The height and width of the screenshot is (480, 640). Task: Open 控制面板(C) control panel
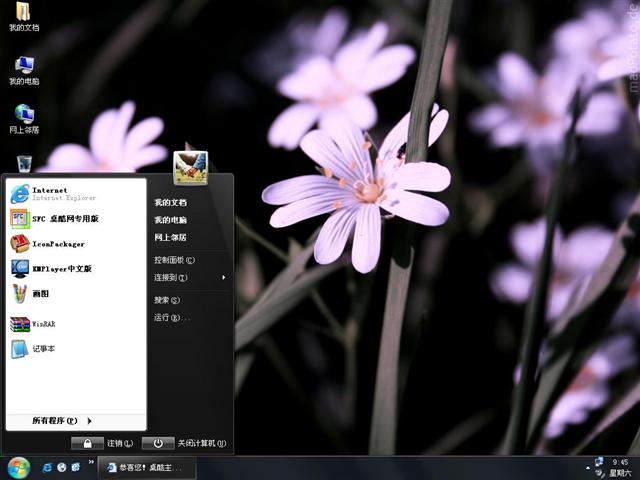click(174, 260)
